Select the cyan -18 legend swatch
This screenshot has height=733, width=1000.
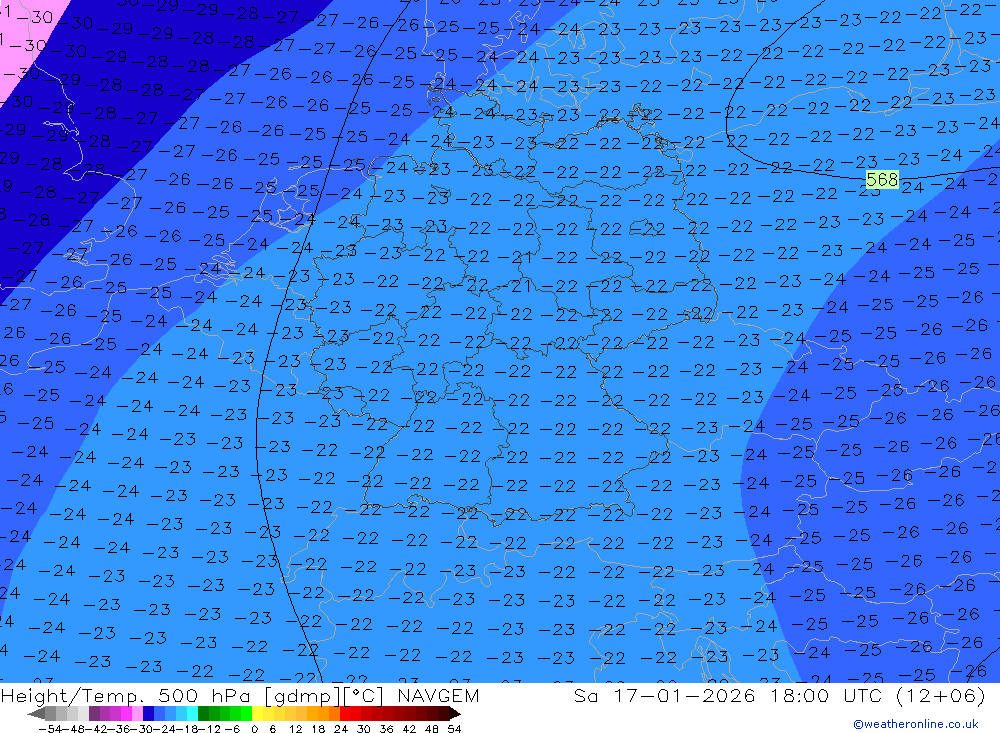point(193,713)
